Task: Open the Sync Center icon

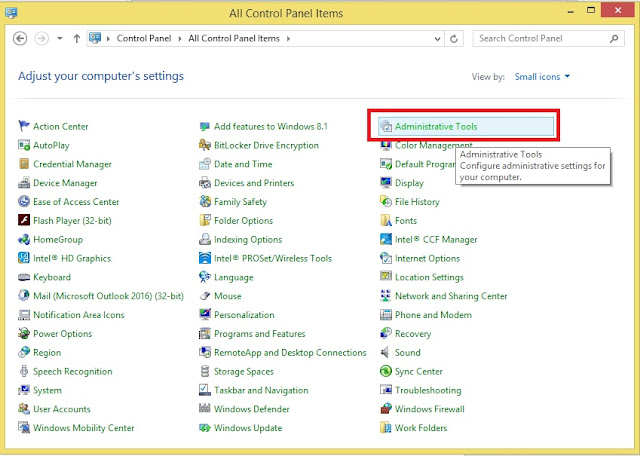Action: tap(386, 371)
